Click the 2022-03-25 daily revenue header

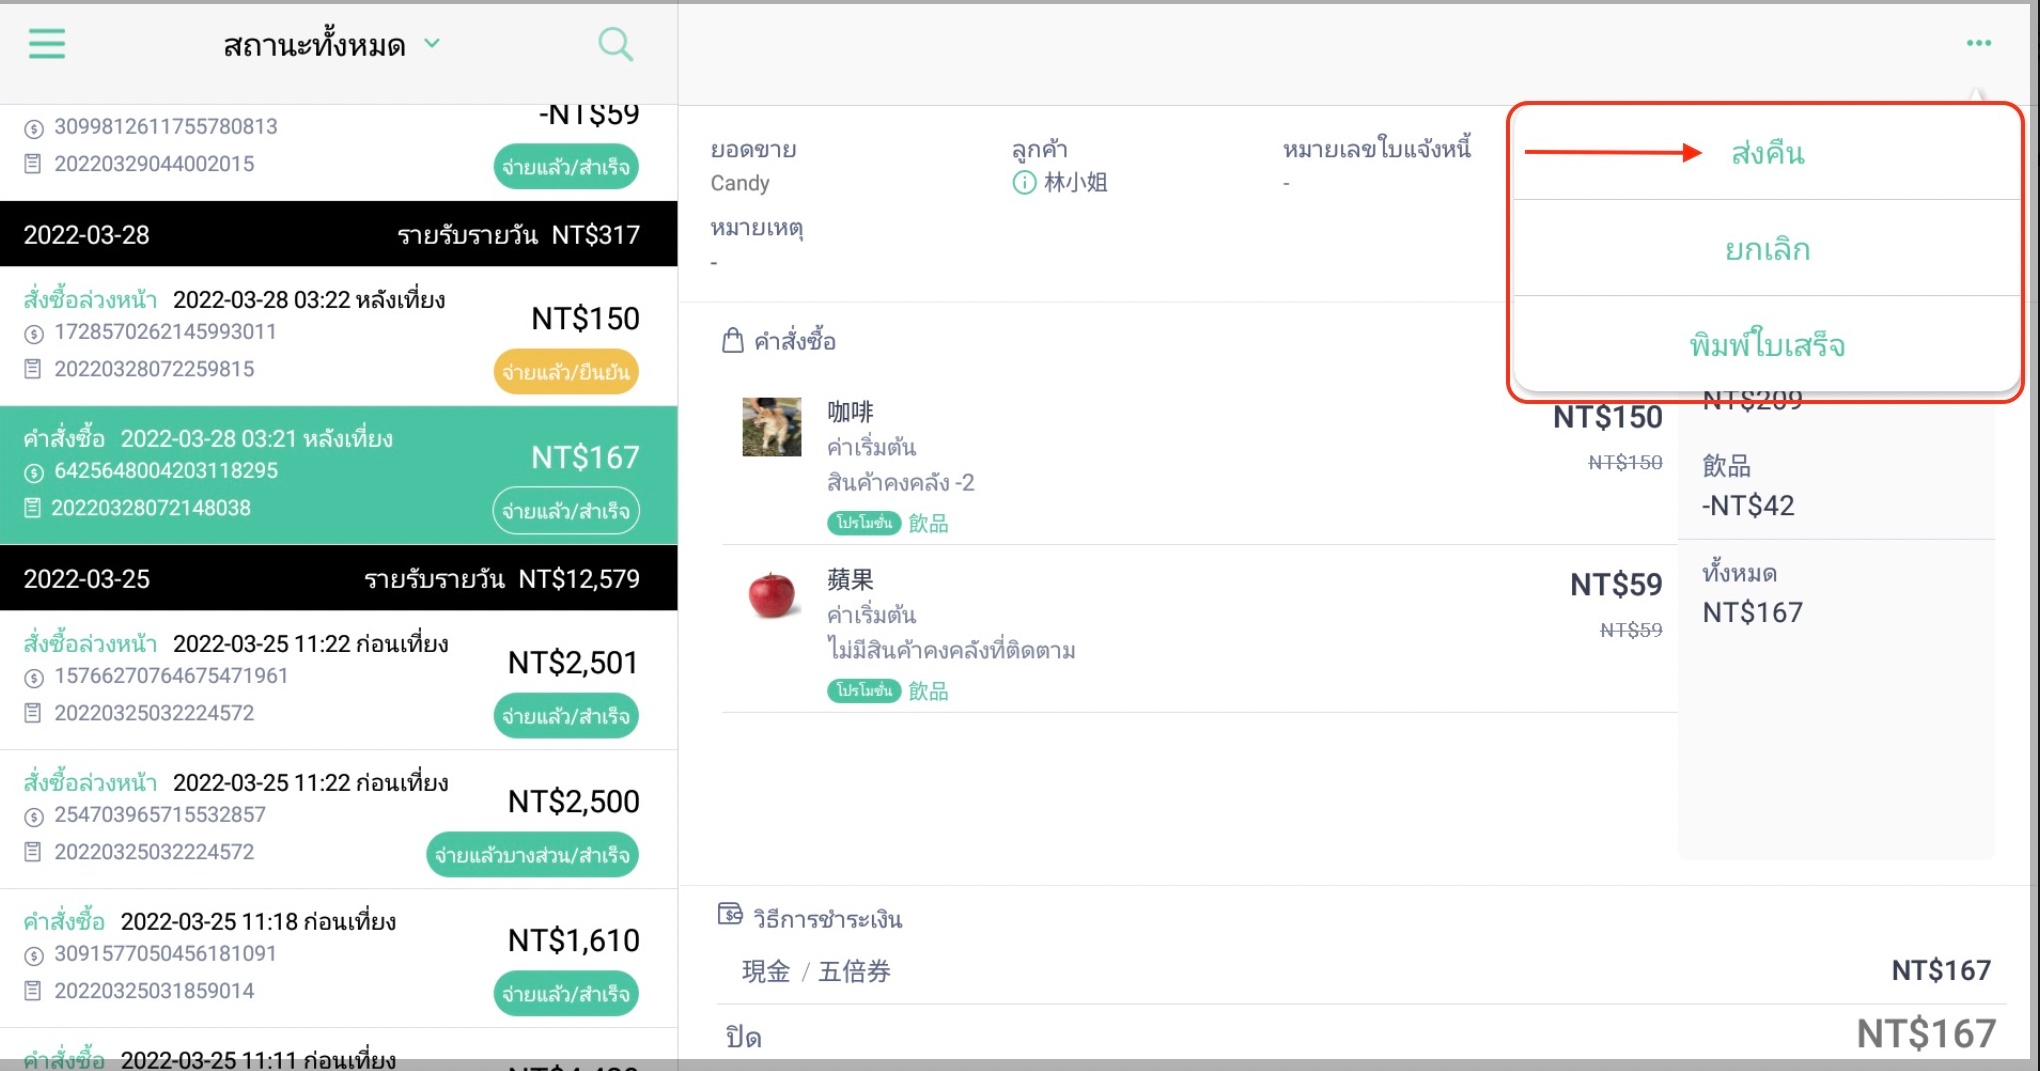coord(339,579)
